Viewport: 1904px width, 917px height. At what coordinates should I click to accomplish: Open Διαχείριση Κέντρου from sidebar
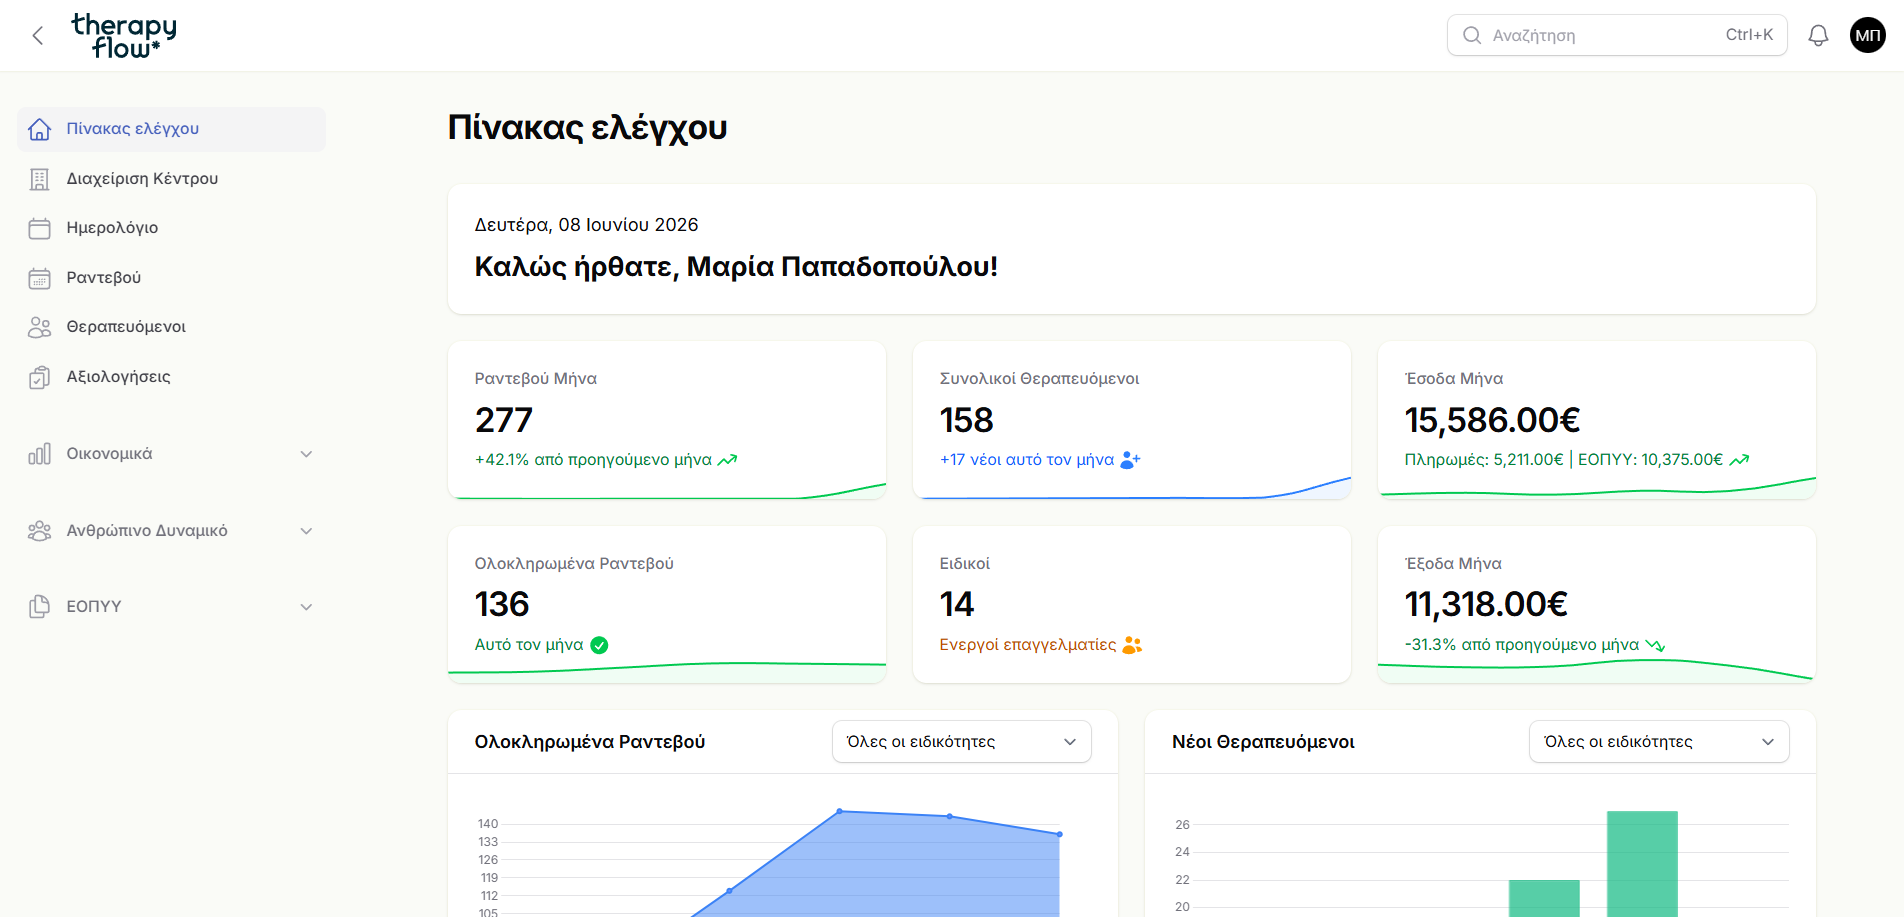[x=172, y=179]
